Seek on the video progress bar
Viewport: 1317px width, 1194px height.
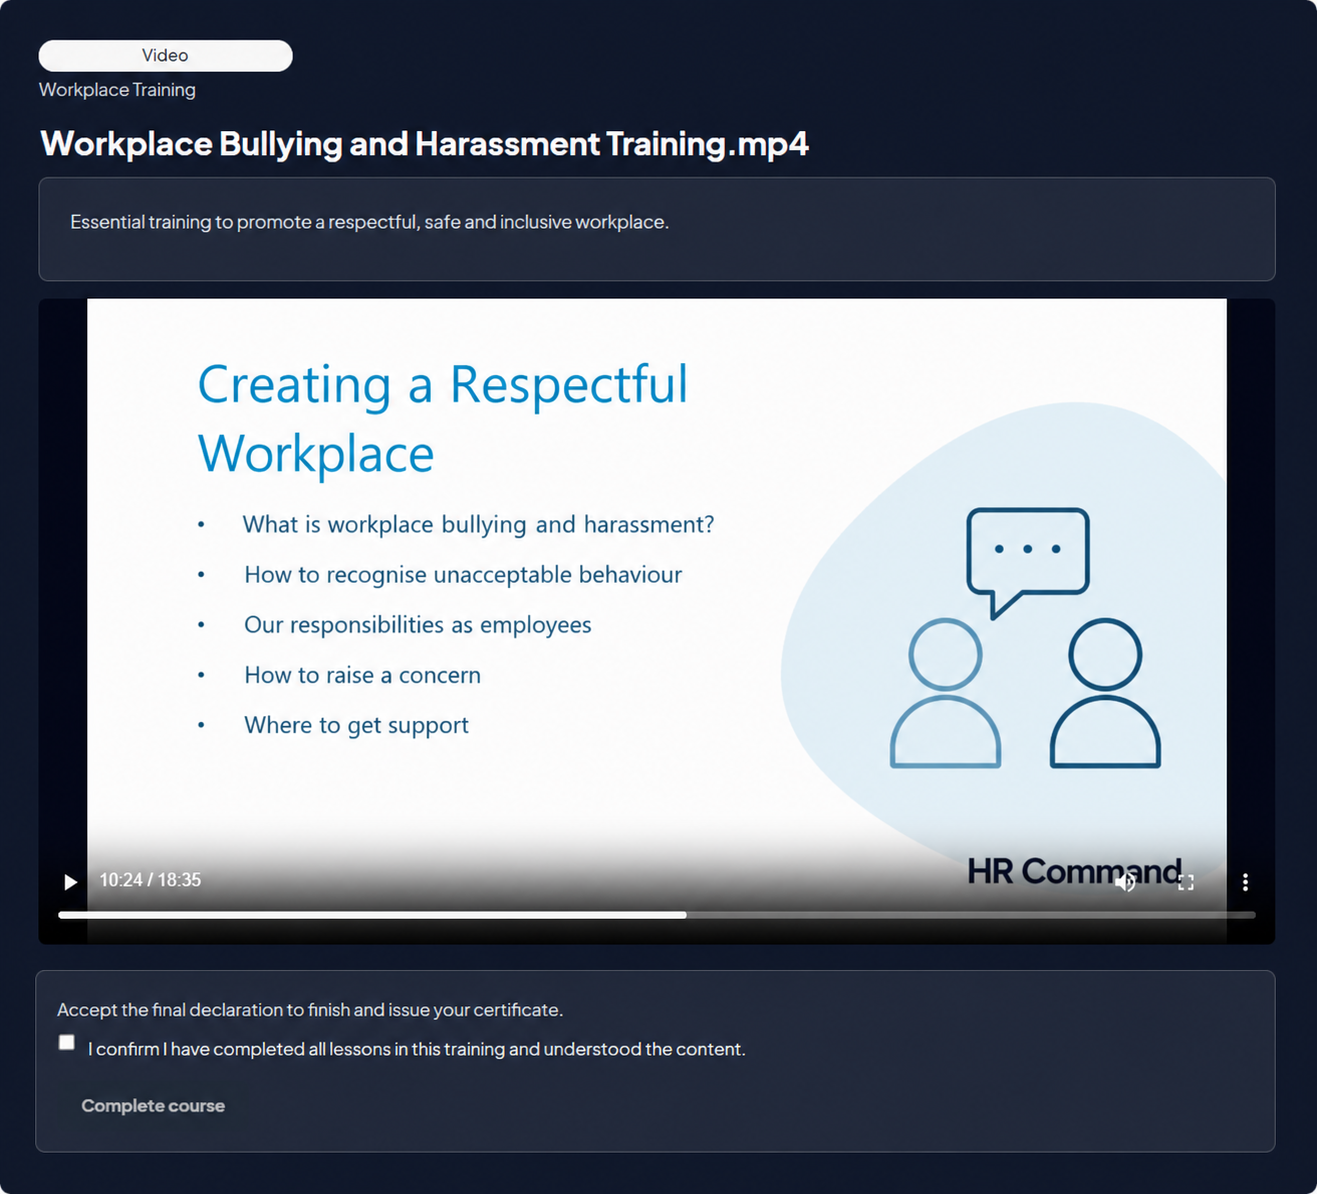click(657, 915)
